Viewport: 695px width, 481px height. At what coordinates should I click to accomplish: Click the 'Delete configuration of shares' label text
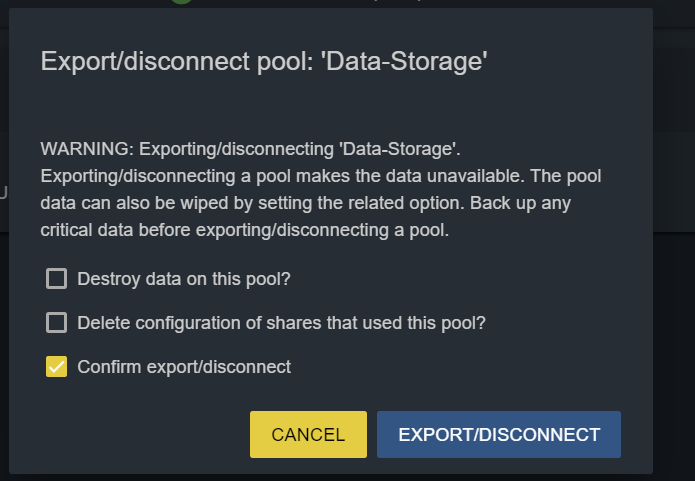pos(281,323)
